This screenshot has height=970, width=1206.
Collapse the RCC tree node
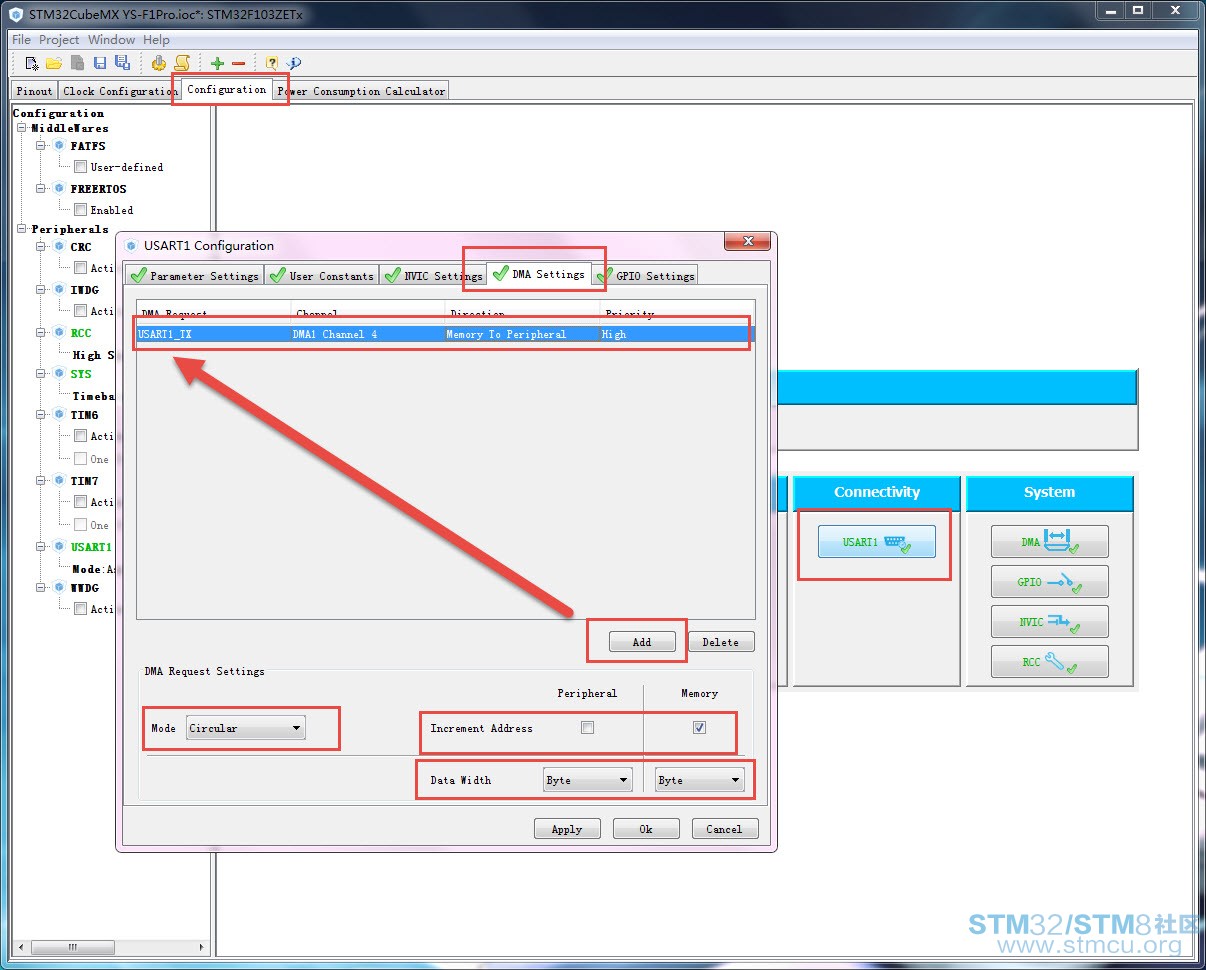[42, 333]
